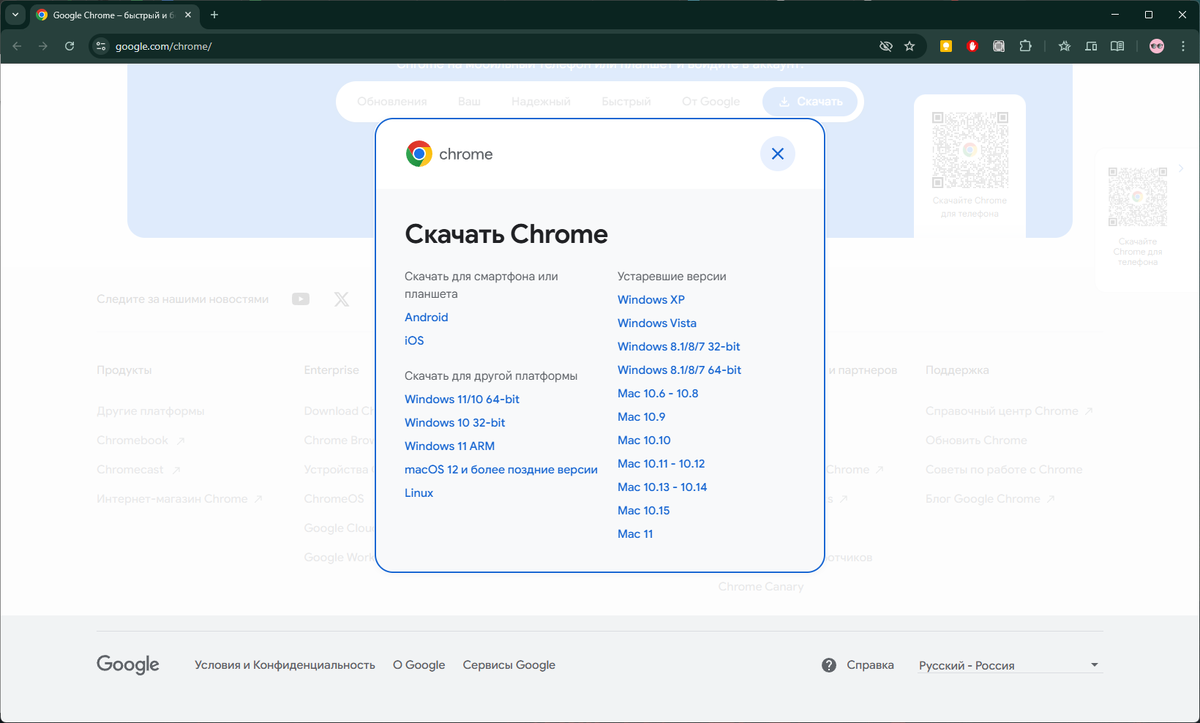Open Блог Google Chrome link
Image resolution: width=1200 pixels, height=723 pixels.
pyautogui.click(x=990, y=498)
